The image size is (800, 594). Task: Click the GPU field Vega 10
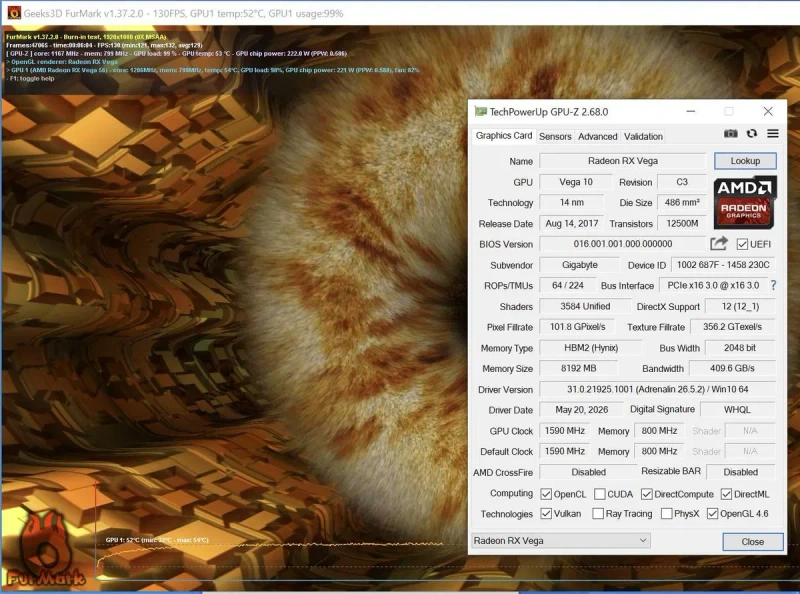coord(576,182)
